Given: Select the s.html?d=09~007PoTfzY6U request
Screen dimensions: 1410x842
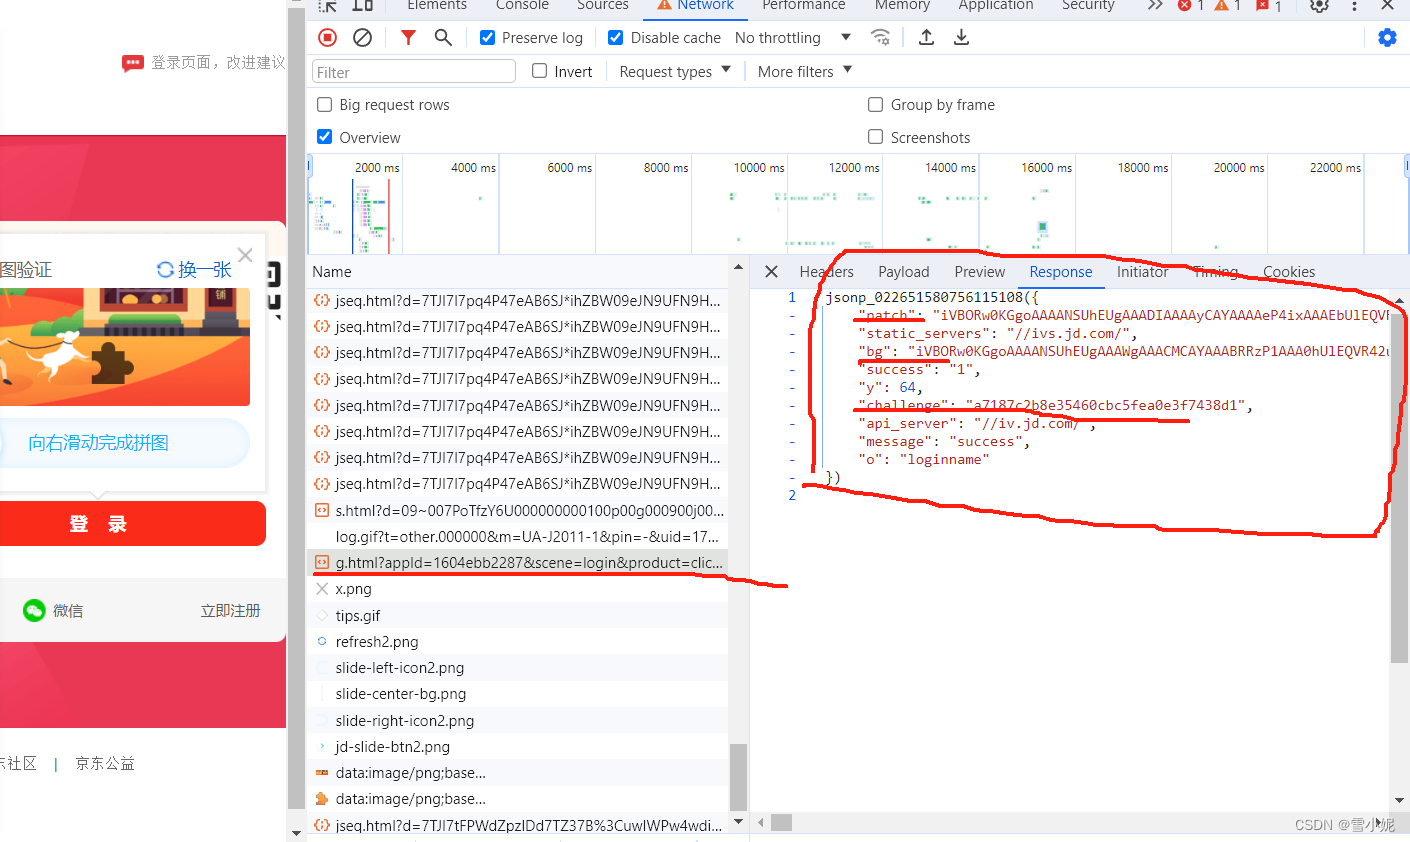Looking at the screenshot, I should click(518, 510).
